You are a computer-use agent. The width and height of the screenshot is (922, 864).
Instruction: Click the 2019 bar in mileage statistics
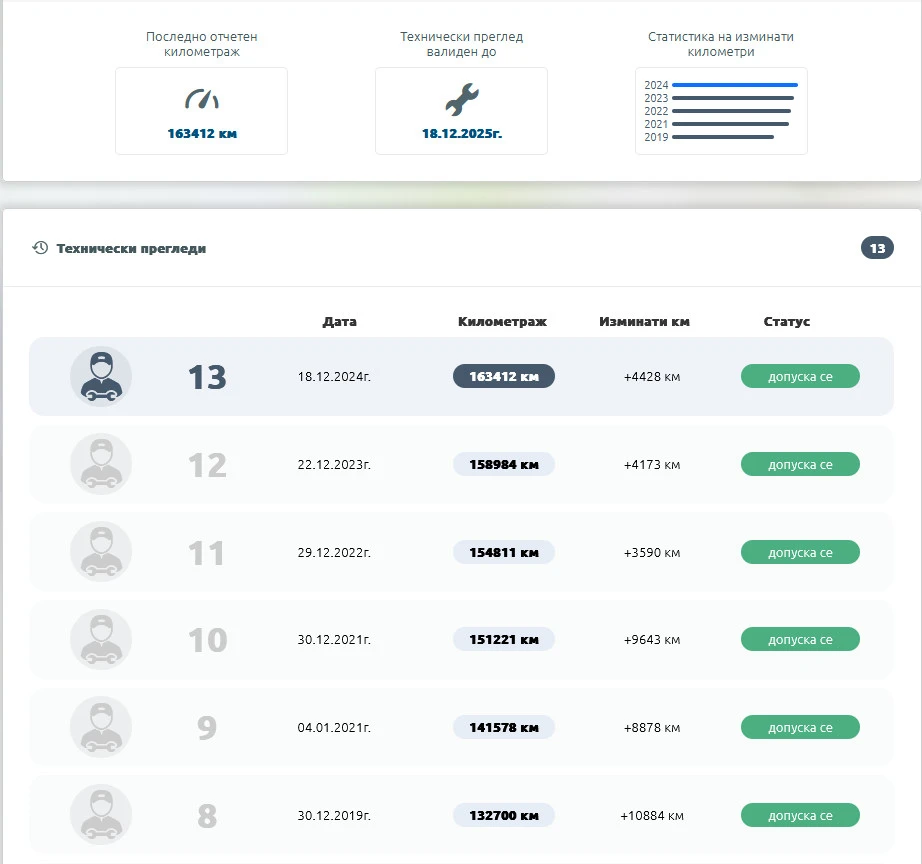click(x=722, y=137)
